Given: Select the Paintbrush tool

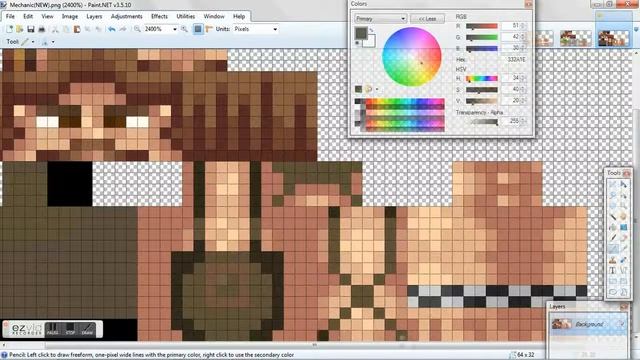Looking at the screenshot, I should [x=612, y=238].
